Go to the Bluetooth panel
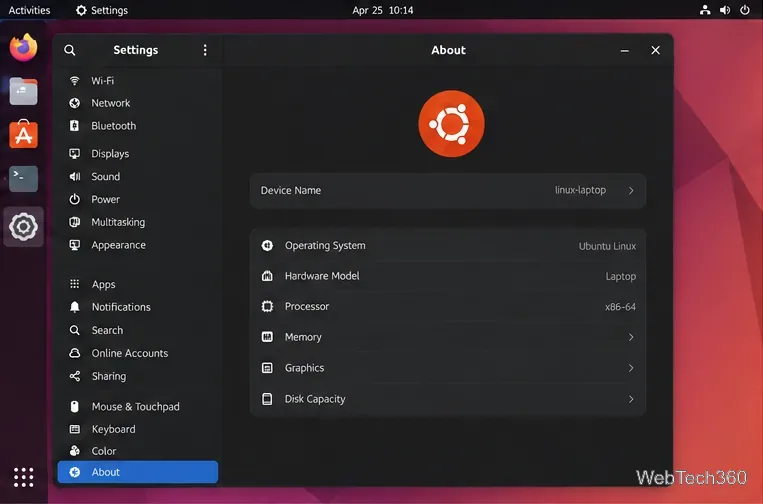 [138, 126]
